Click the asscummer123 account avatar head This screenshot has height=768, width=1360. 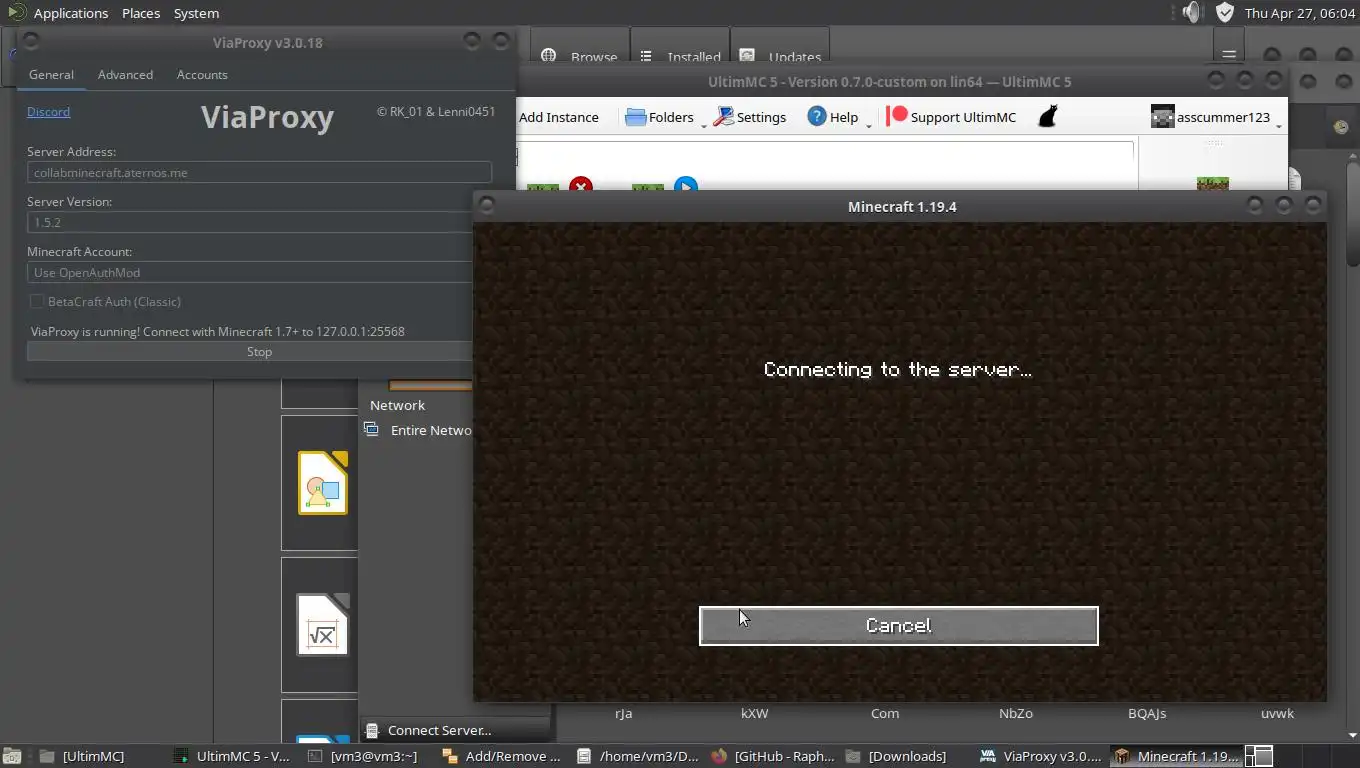[1162, 117]
